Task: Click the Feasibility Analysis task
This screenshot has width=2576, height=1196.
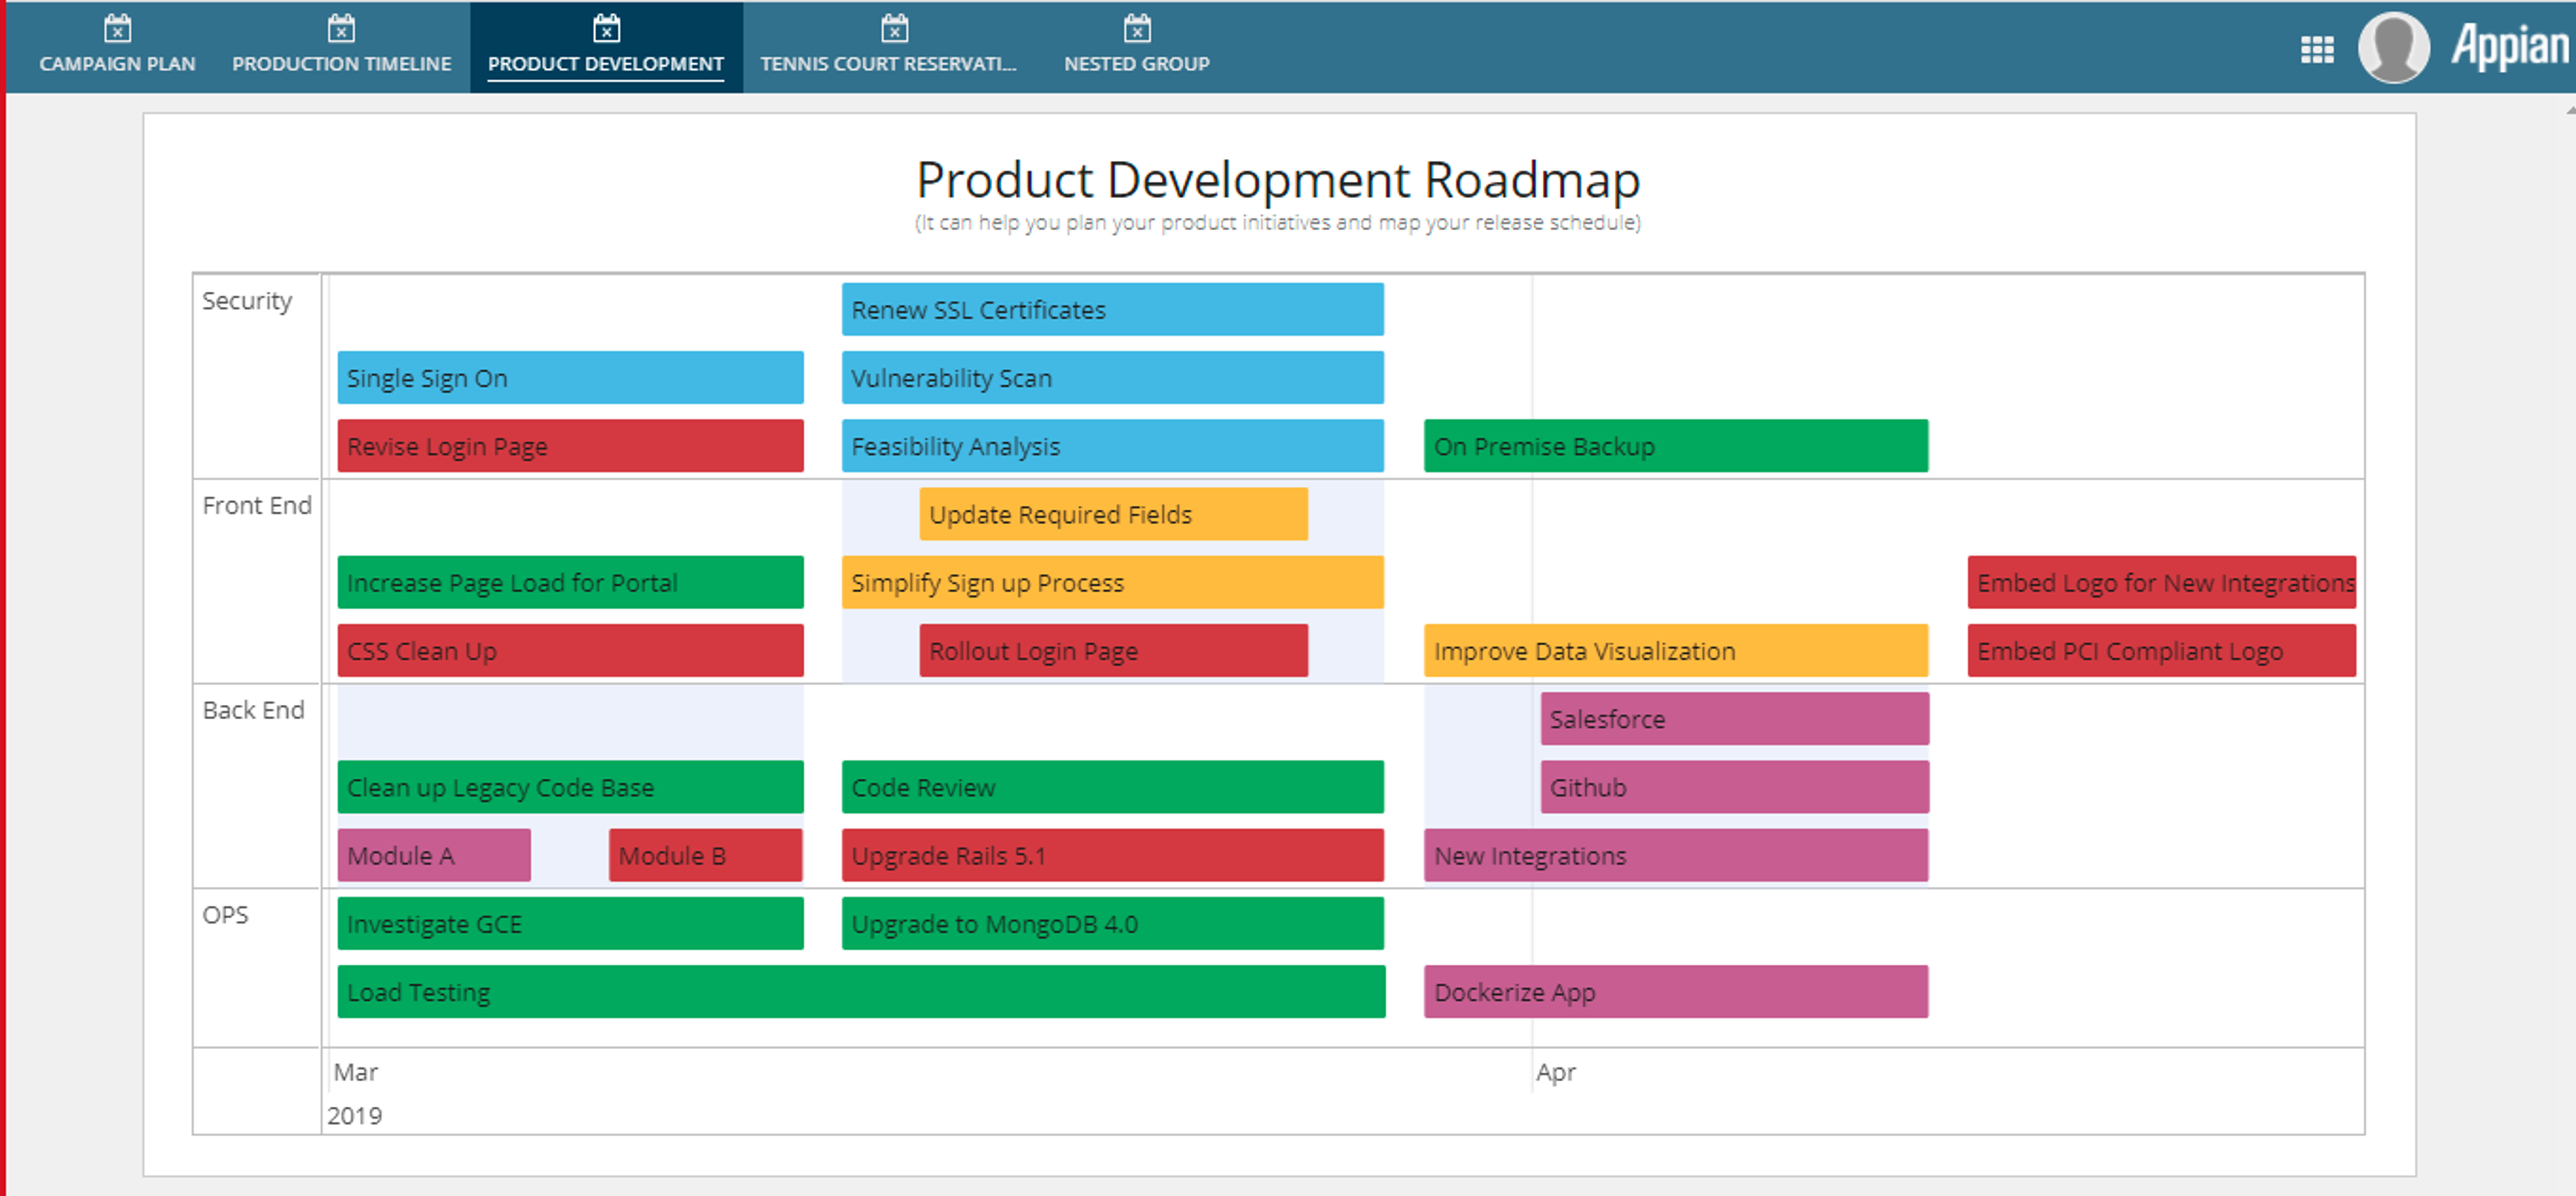Action: point(1112,445)
